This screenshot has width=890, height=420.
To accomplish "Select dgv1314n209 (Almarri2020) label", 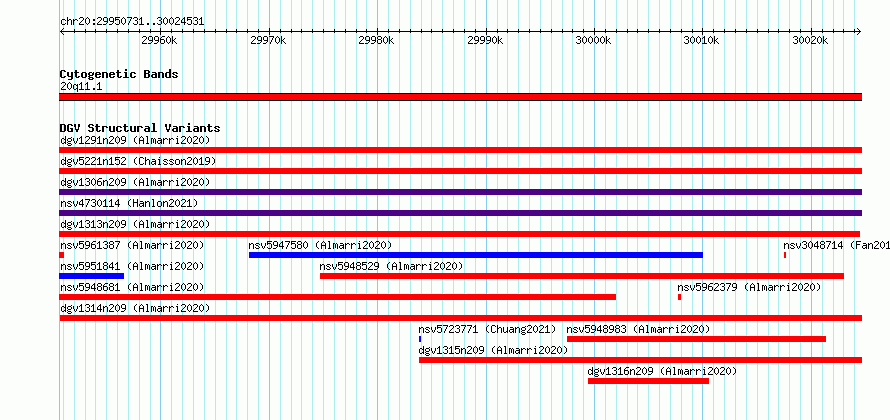I will 135,308.
